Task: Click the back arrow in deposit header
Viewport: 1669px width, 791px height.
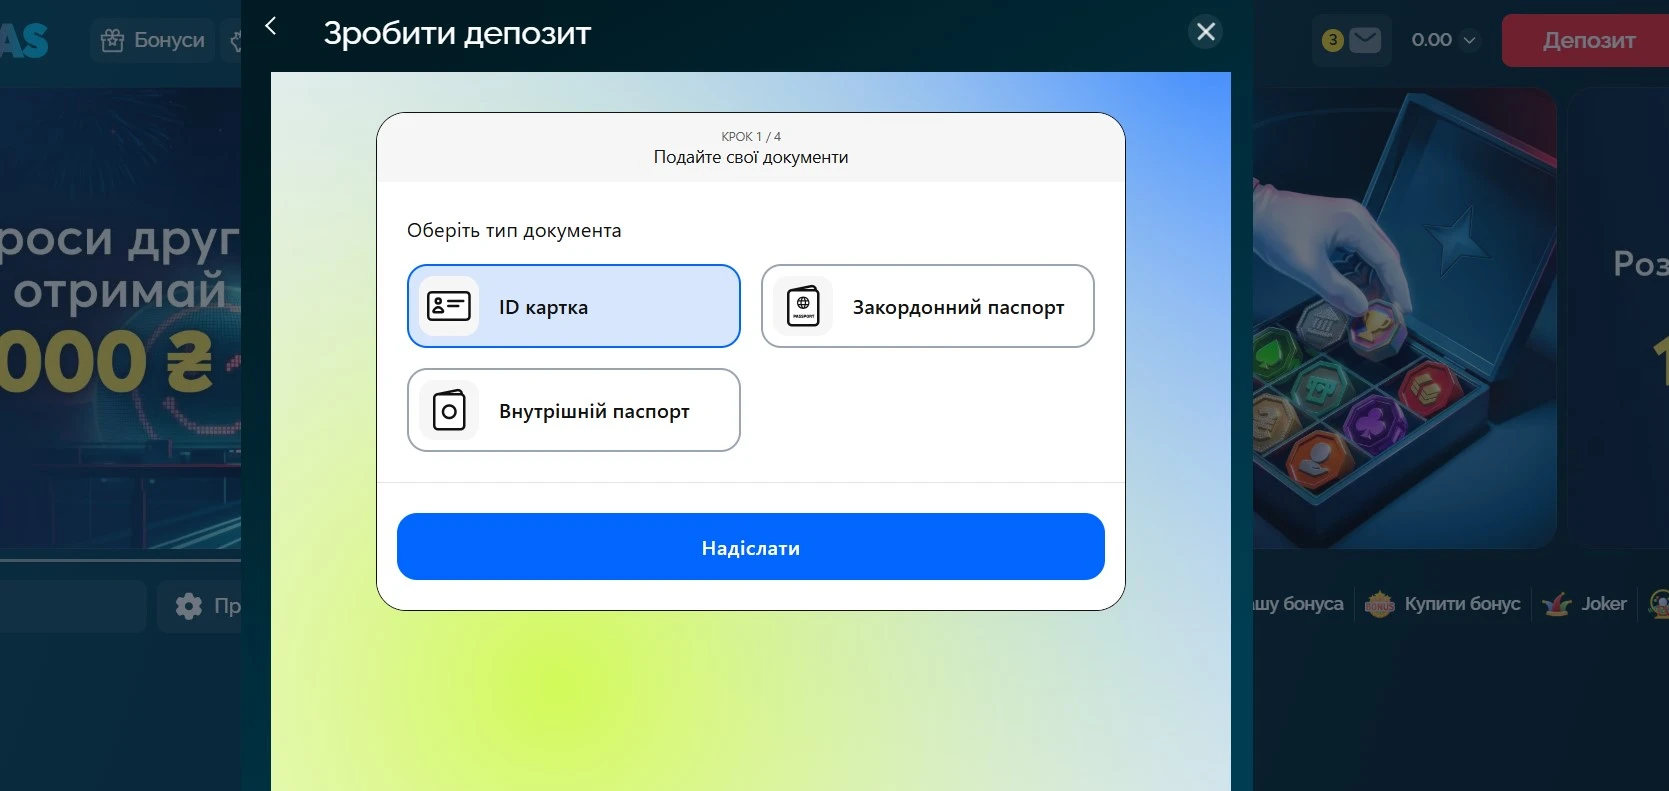Action: coord(270,27)
